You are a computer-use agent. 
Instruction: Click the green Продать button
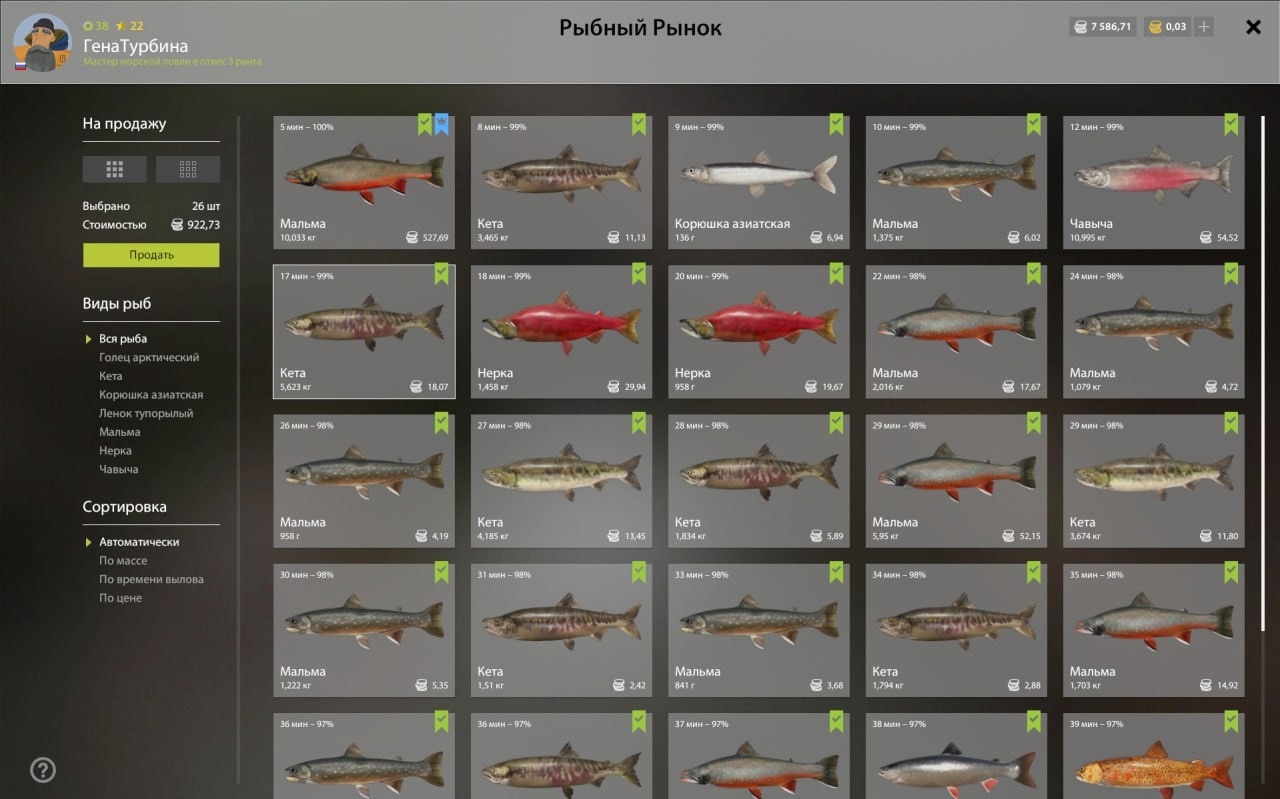tap(151, 255)
